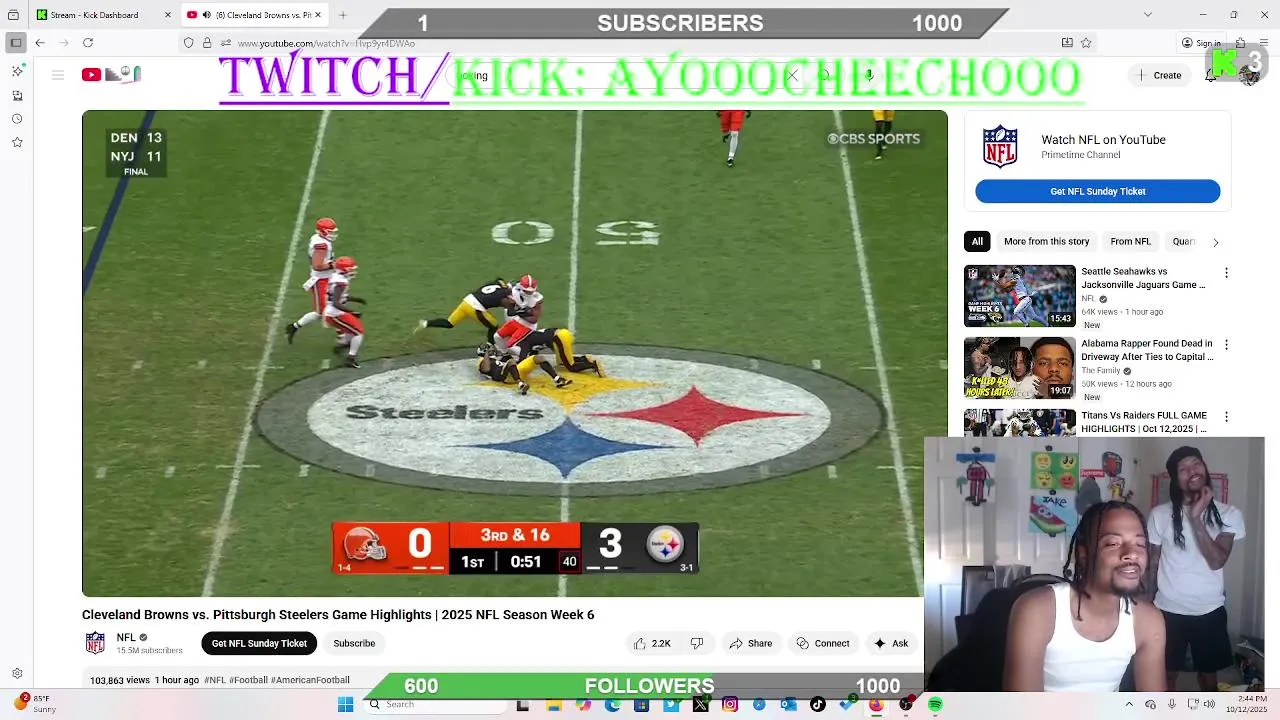Open Firefox from the taskbar
This screenshot has width=1280, height=720.
pyautogui.click(x=876, y=705)
